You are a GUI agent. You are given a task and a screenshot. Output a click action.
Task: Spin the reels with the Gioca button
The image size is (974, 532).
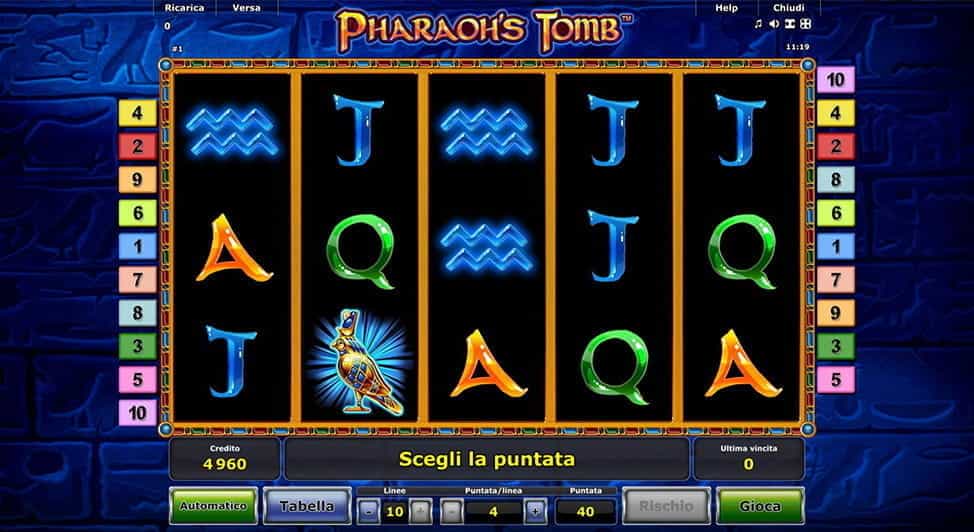[760, 506]
